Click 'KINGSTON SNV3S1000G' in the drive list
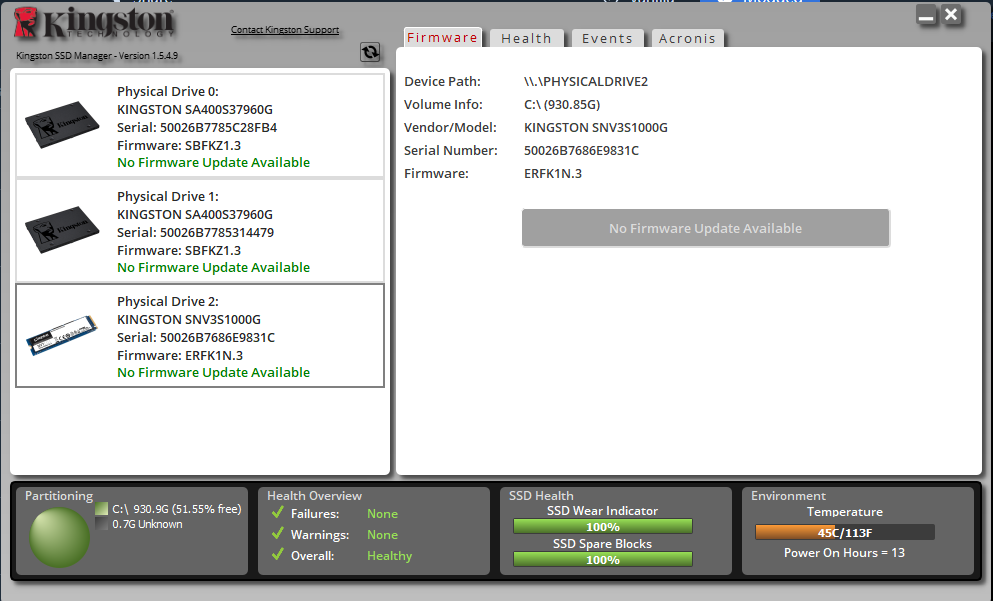The height and width of the screenshot is (601, 993). tap(189, 319)
